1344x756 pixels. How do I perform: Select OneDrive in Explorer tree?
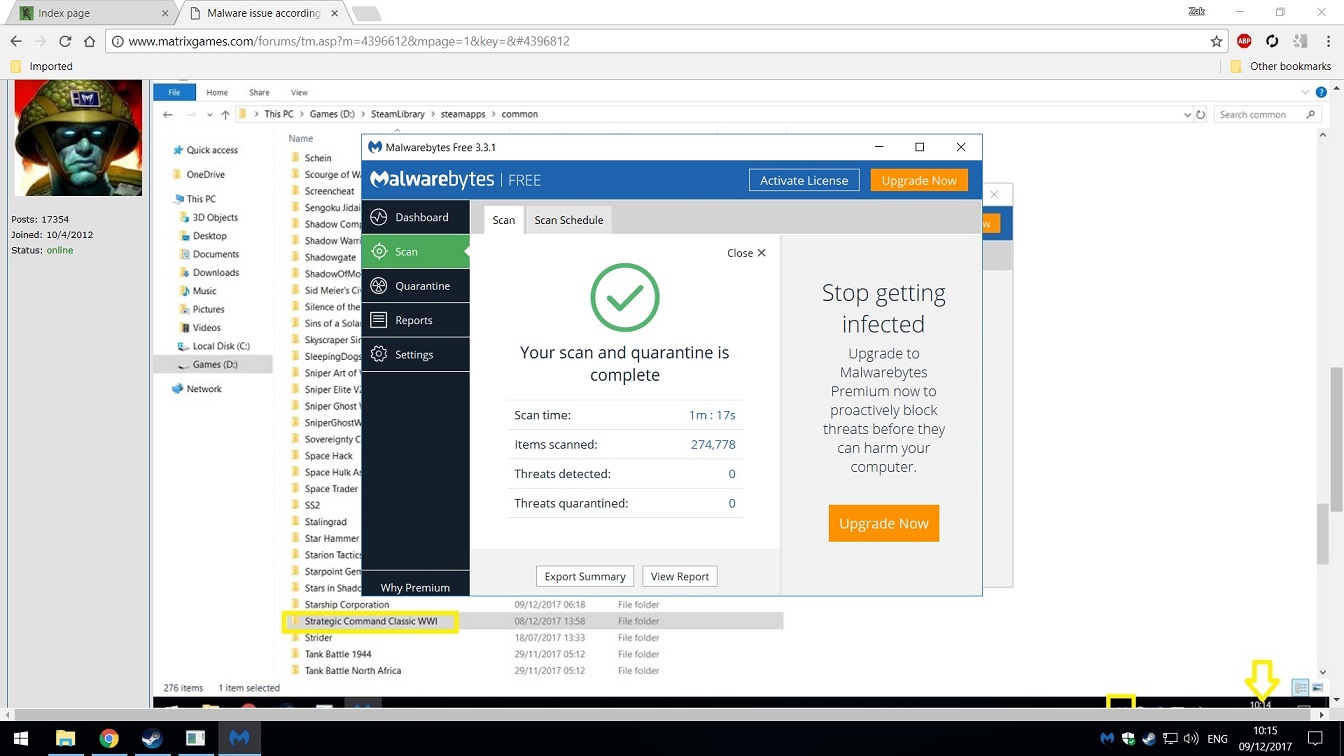[205, 174]
